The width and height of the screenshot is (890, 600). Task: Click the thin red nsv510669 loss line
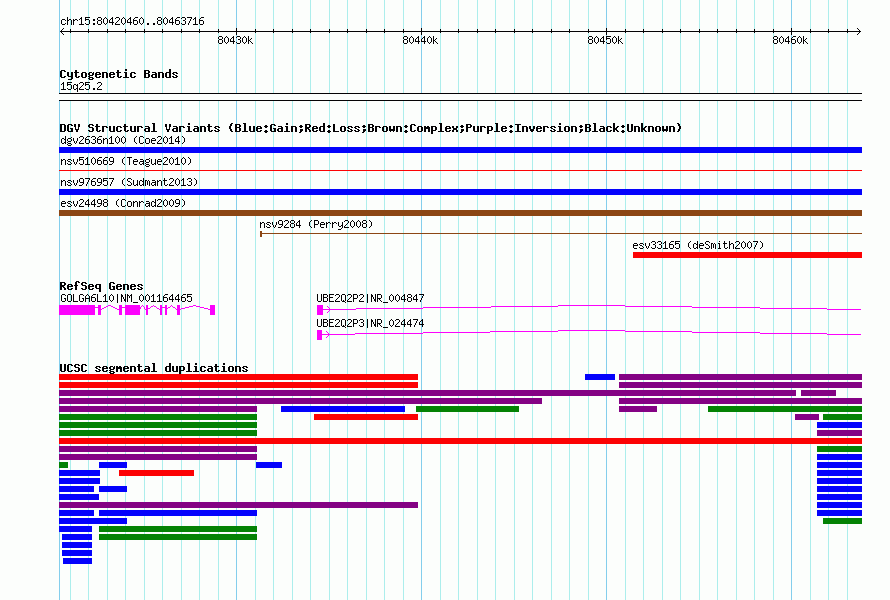pyautogui.click(x=460, y=170)
